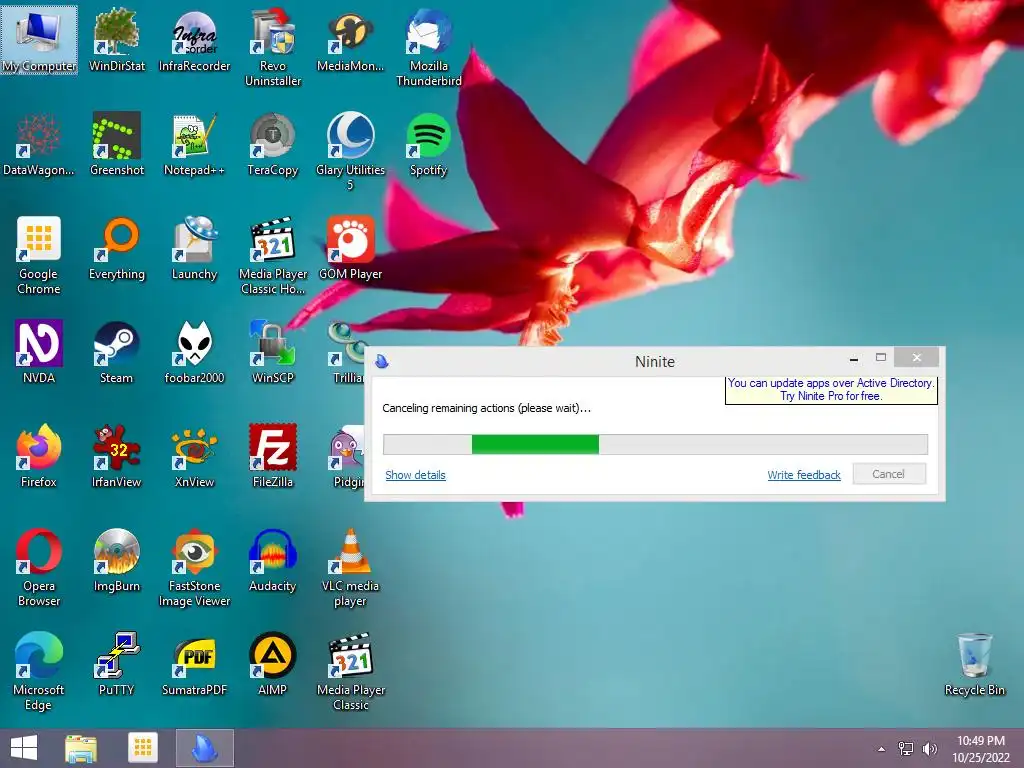Maximize the Ninite window
The image size is (1024, 768).
pos(881,358)
